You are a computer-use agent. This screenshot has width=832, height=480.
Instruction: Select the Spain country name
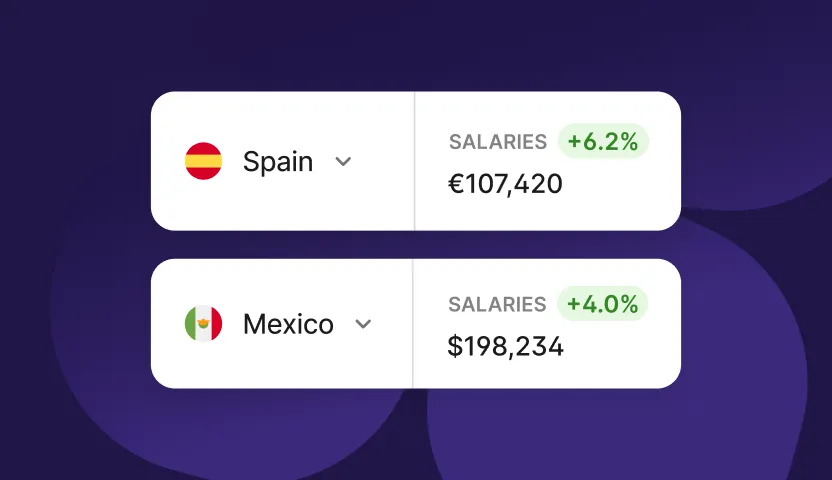pos(277,161)
